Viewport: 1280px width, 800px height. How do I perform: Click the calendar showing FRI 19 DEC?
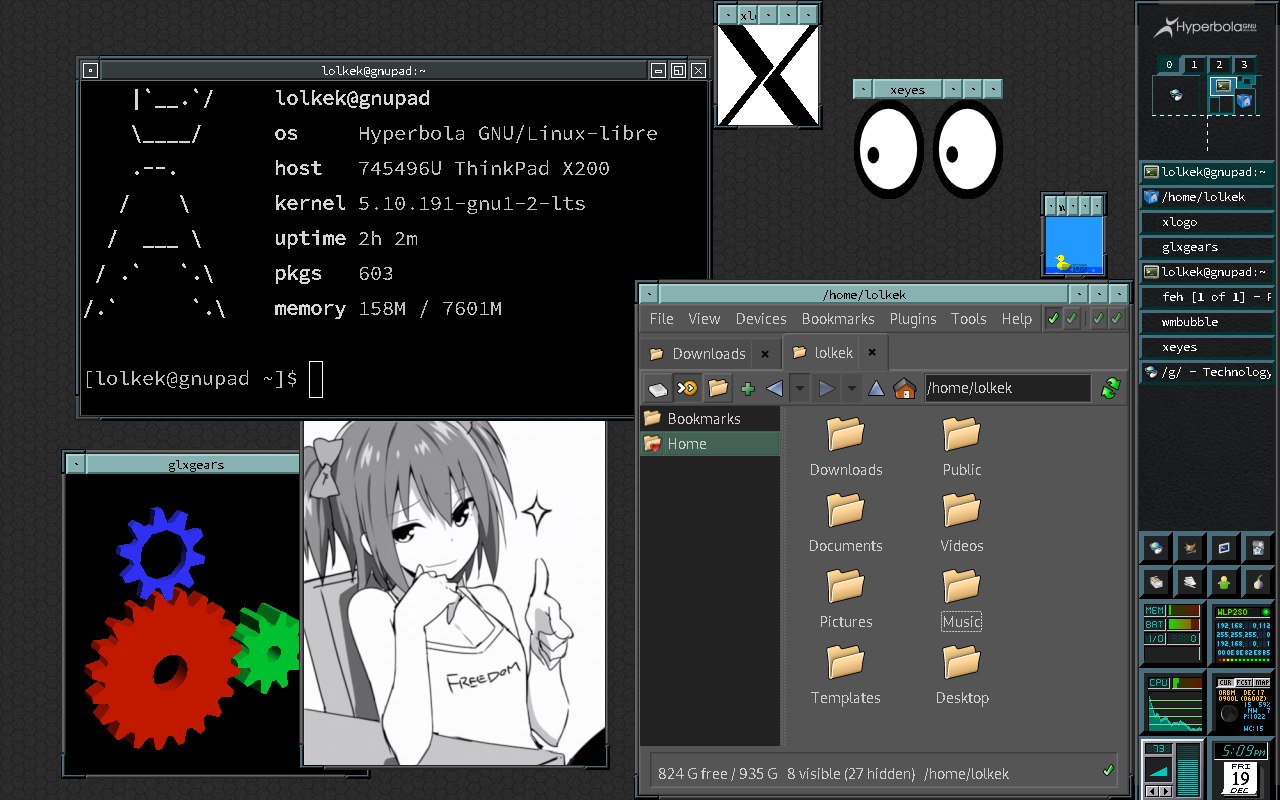click(1241, 778)
